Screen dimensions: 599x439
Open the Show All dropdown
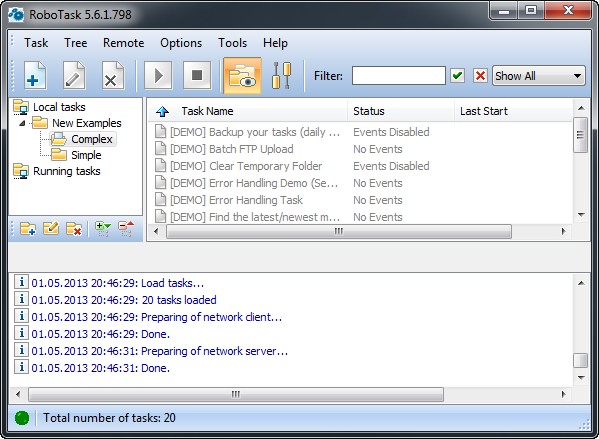pyautogui.click(x=539, y=76)
